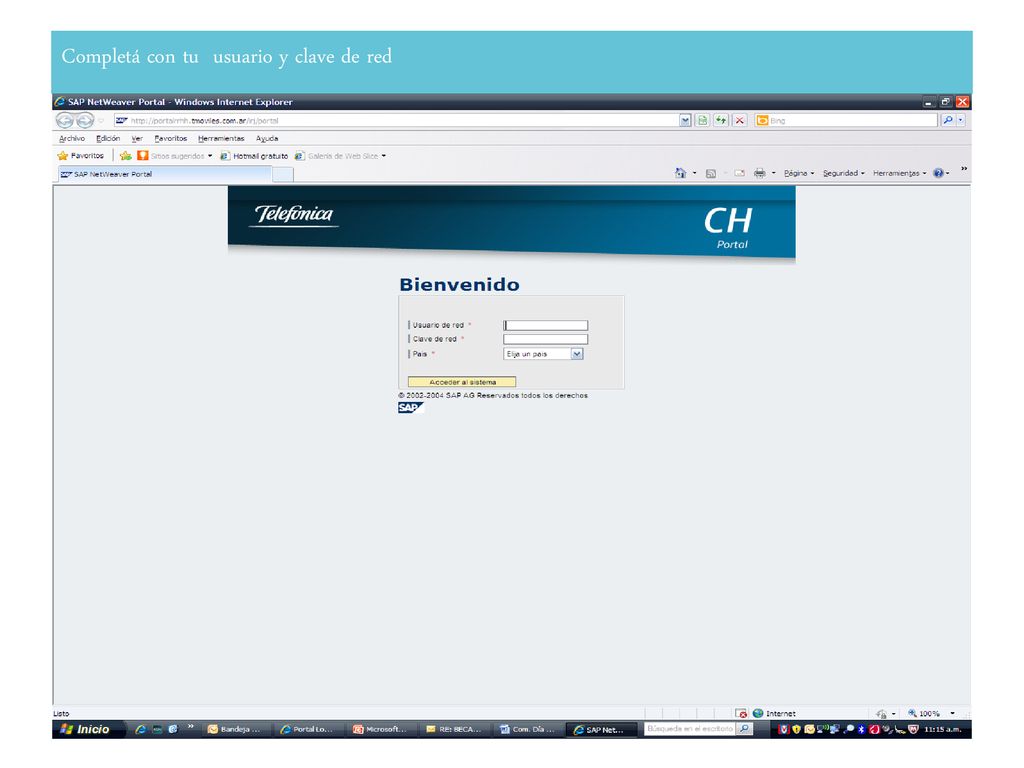Screen dimensions: 1024x768
Task: Expand the search provider dropdown arrow
Action: pos(960,120)
